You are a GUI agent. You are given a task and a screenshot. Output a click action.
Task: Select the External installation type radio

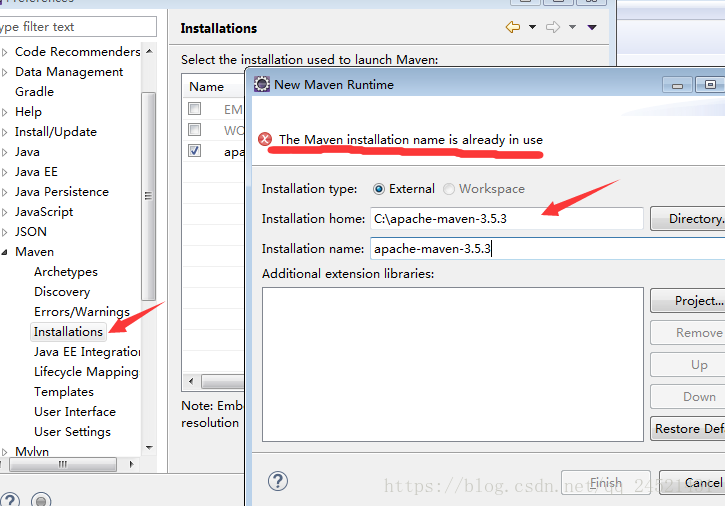(379, 189)
